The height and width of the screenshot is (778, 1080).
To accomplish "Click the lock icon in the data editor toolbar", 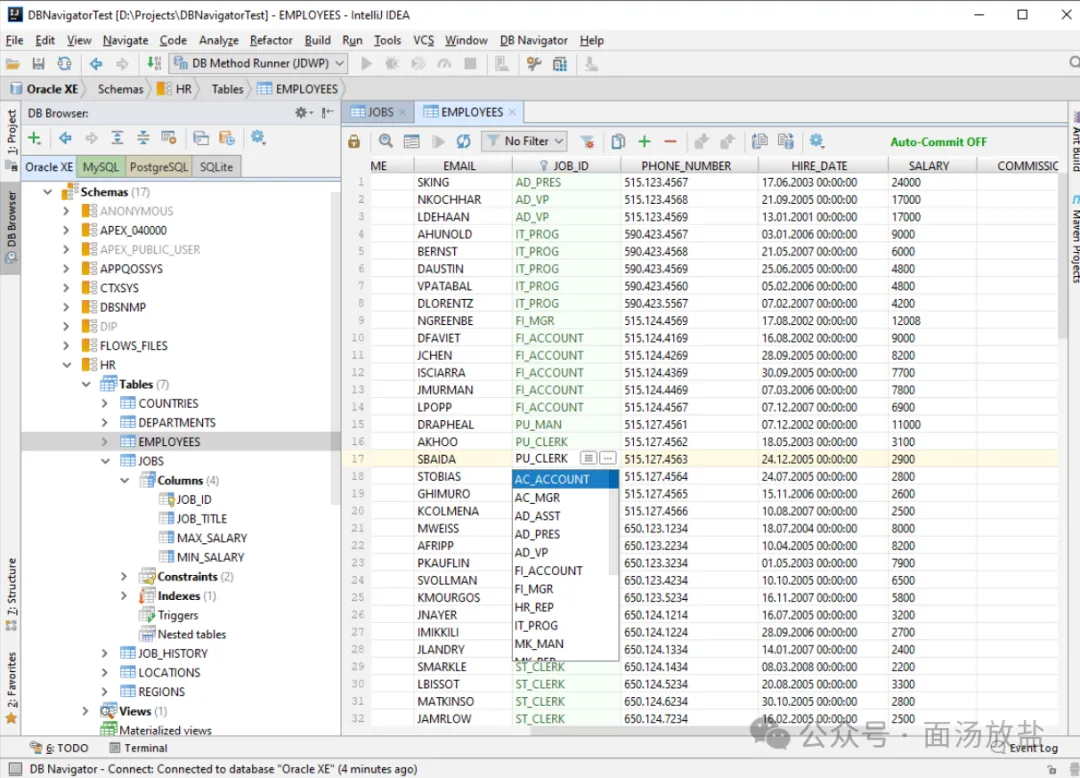I will point(354,142).
